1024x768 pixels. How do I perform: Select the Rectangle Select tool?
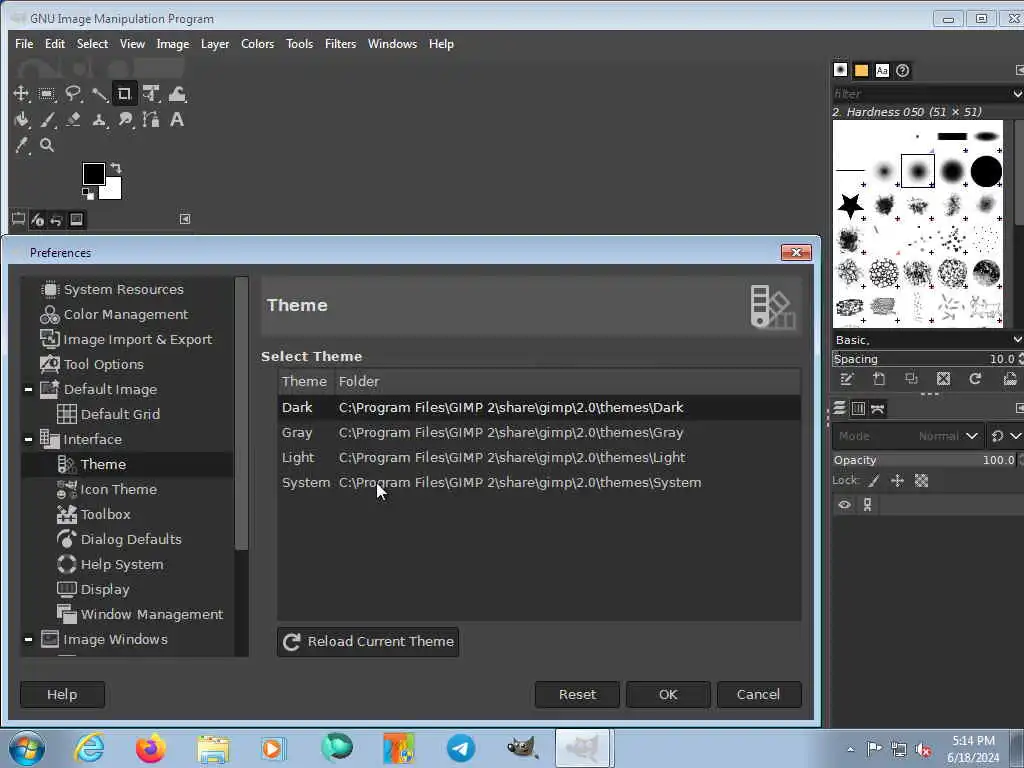point(47,94)
